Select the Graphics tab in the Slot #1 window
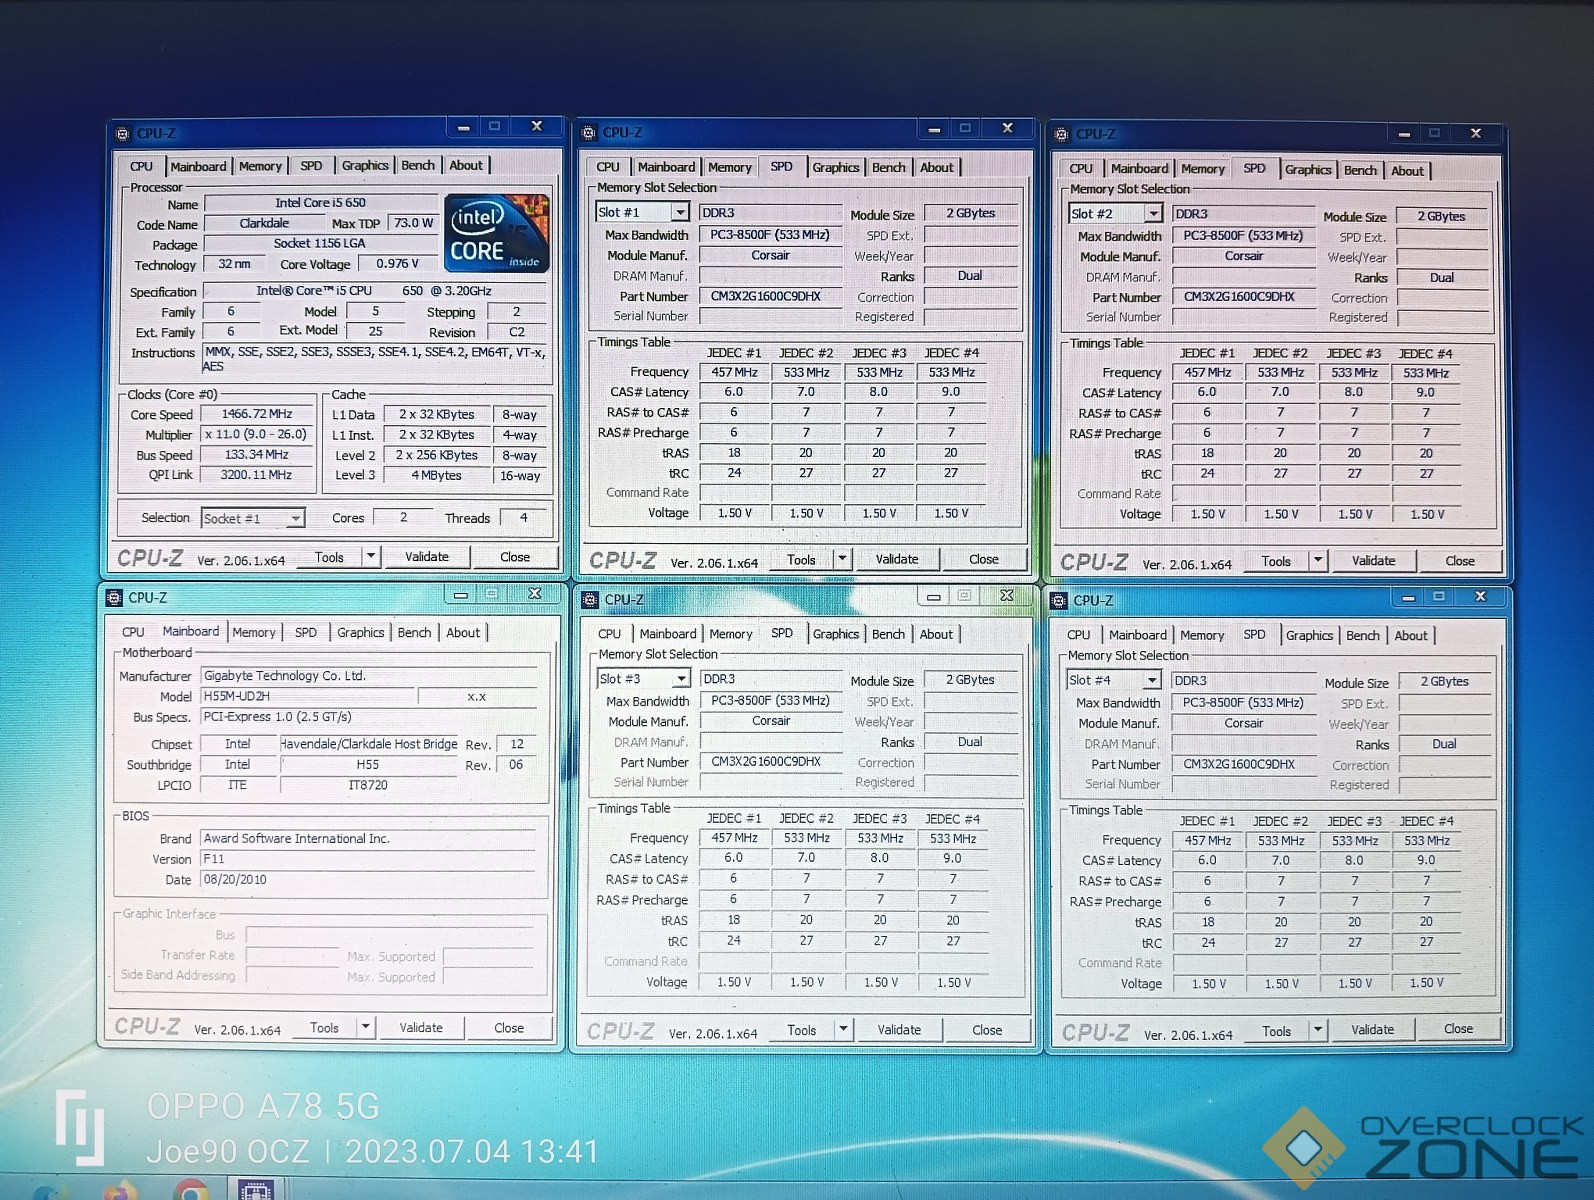This screenshot has width=1594, height=1200. [835, 167]
